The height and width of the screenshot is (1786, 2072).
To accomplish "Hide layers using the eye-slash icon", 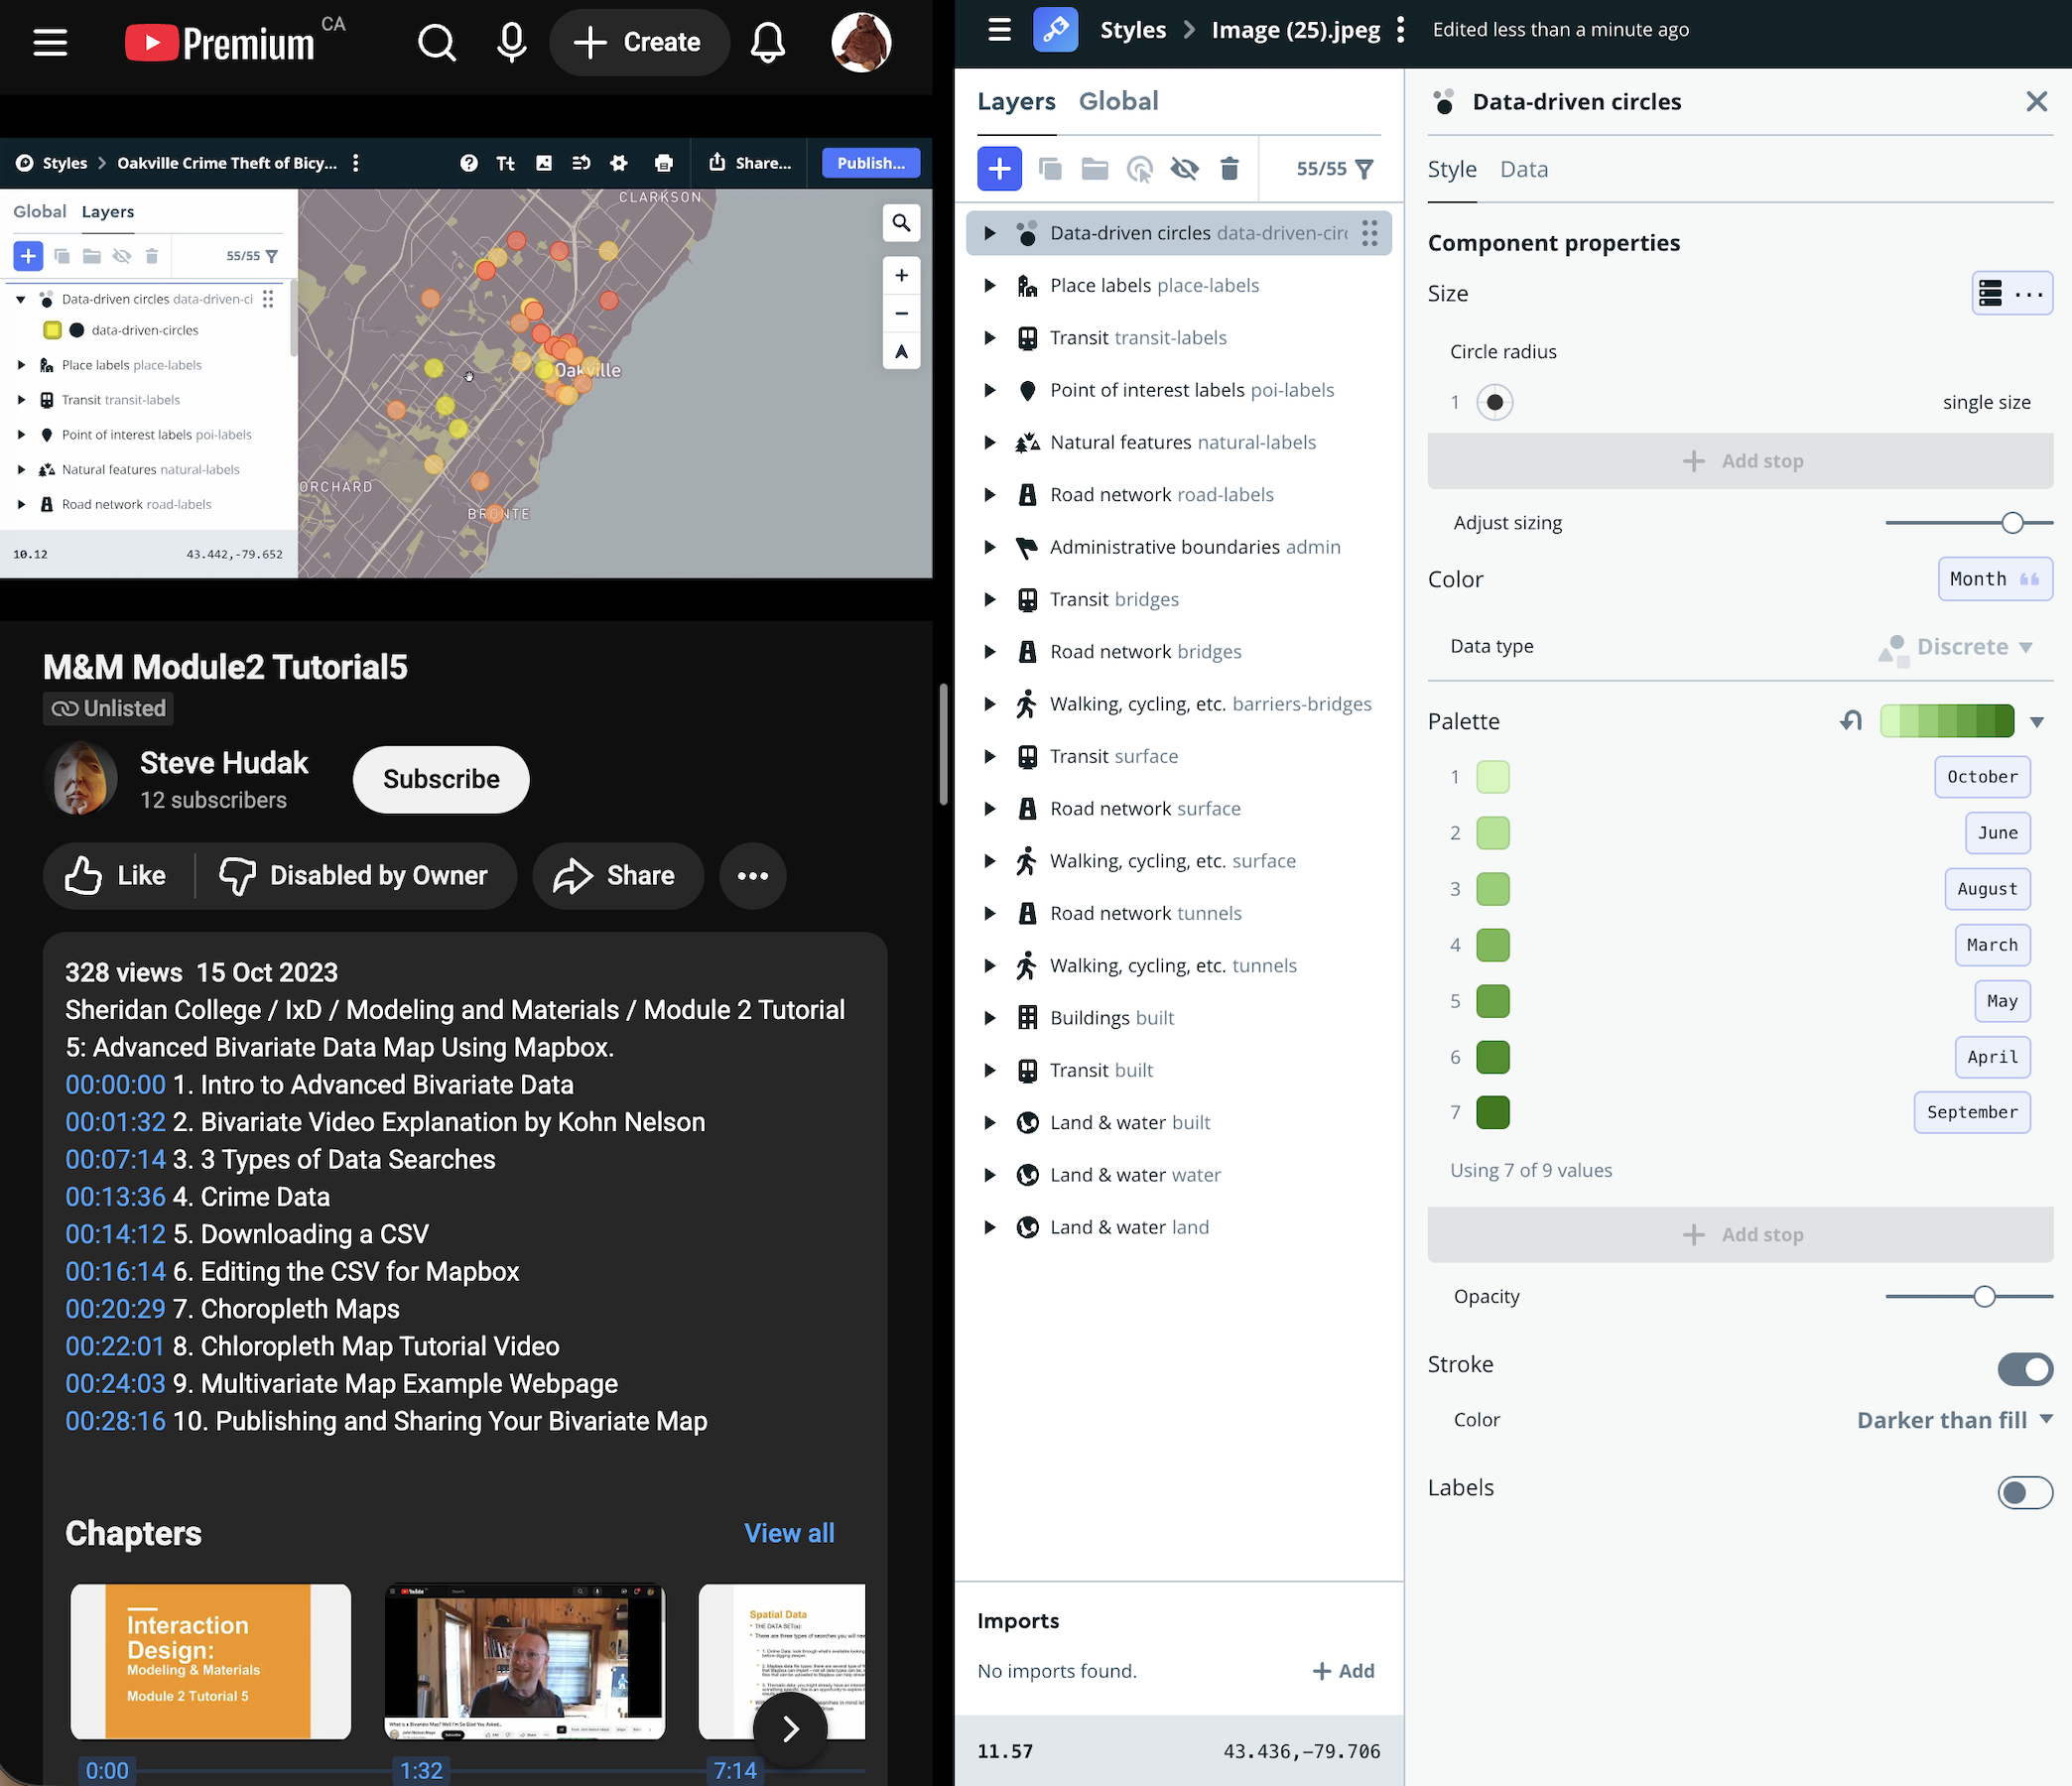I will pyautogui.click(x=1185, y=168).
